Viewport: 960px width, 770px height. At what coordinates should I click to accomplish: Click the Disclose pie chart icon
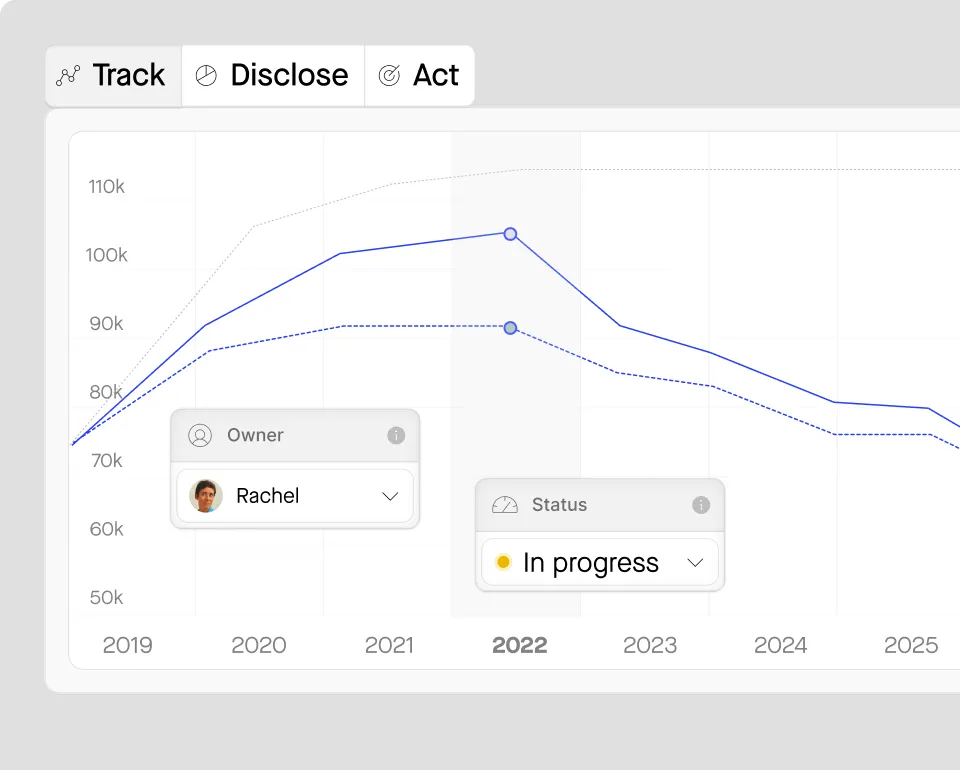pyautogui.click(x=206, y=76)
